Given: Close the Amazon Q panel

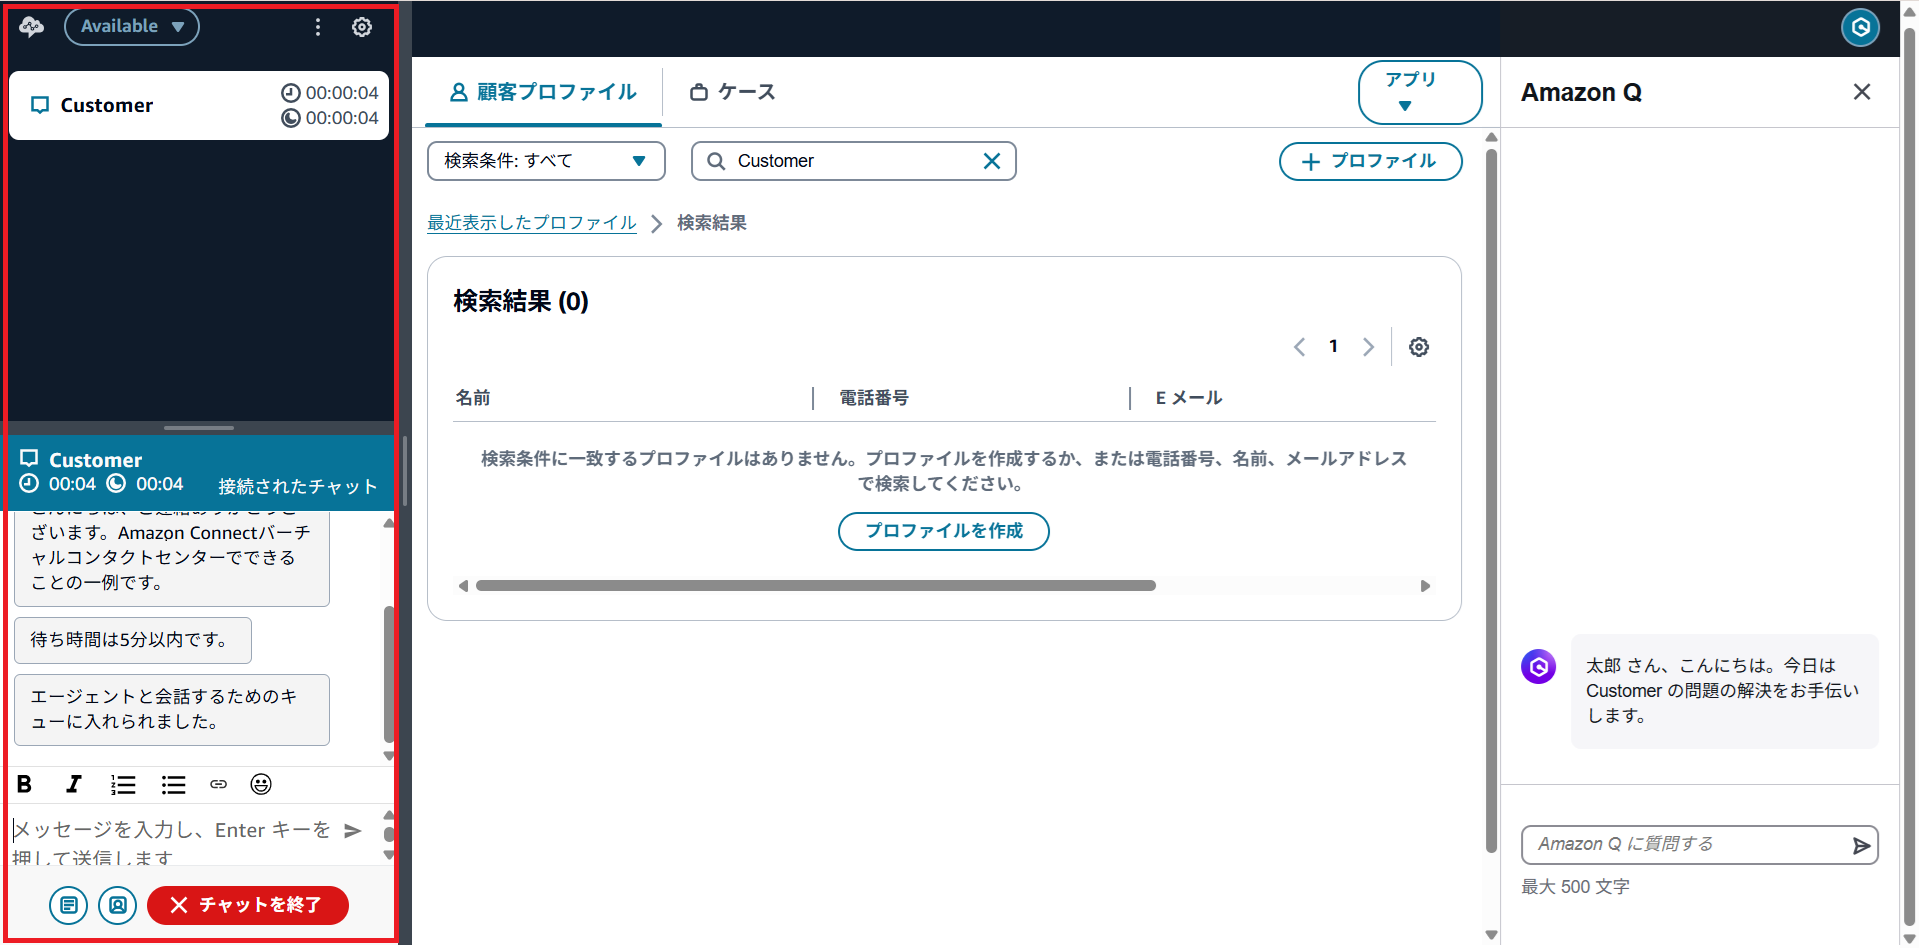Looking at the screenshot, I should (1862, 92).
